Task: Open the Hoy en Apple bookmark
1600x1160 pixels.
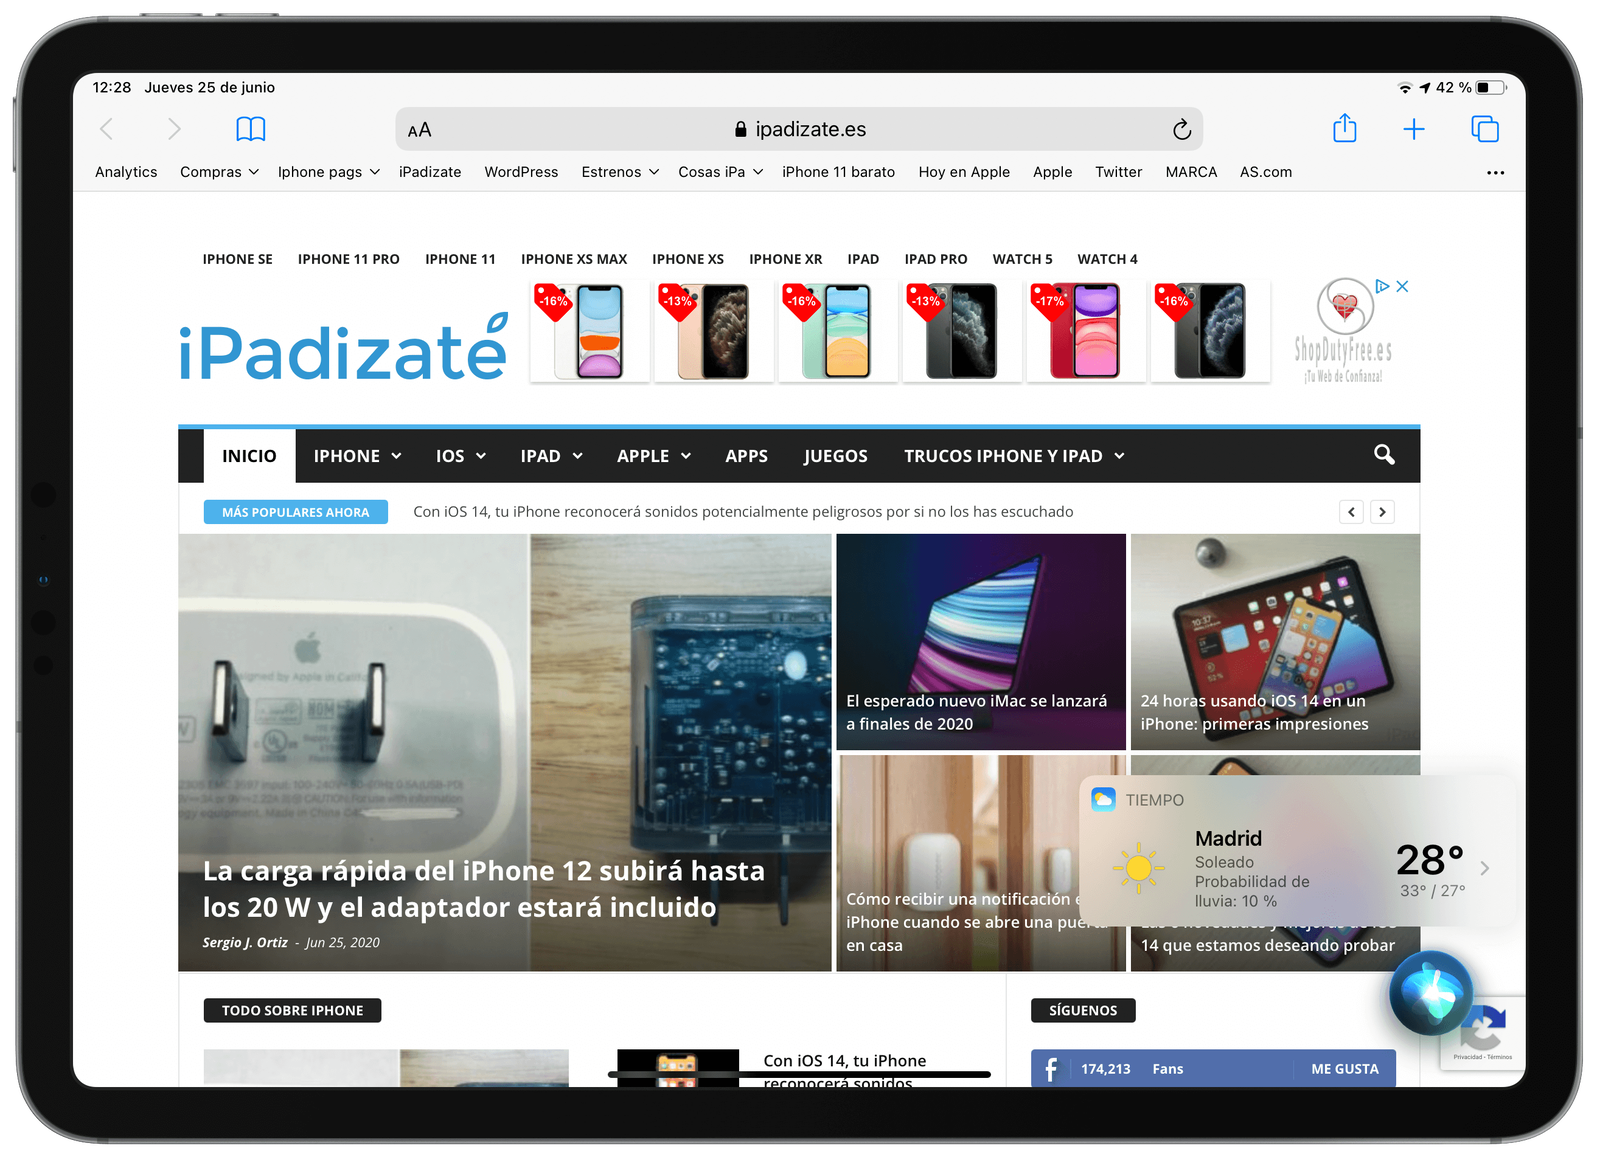Action: 964,172
